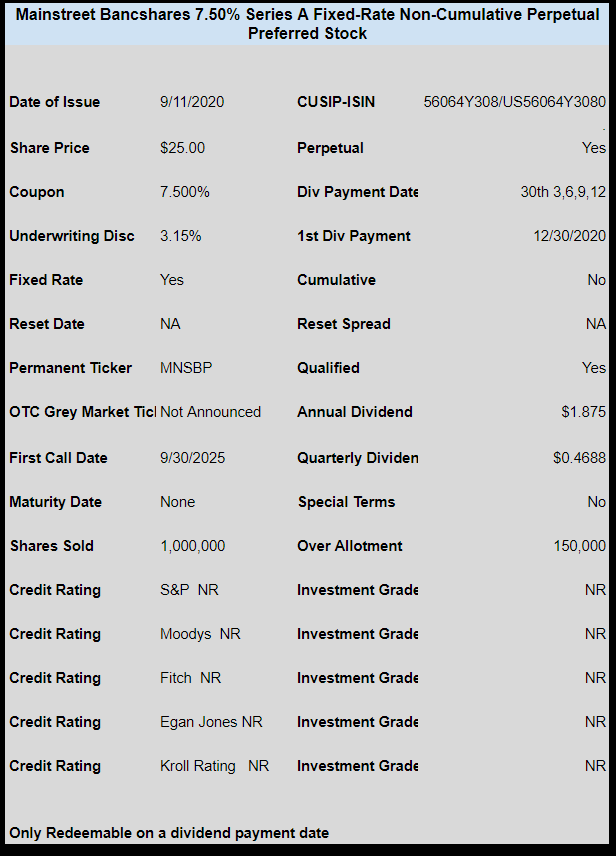This screenshot has height=856, width=616.
Task: Click the Annual Dividend value $1.875
Action: [584, 412]
